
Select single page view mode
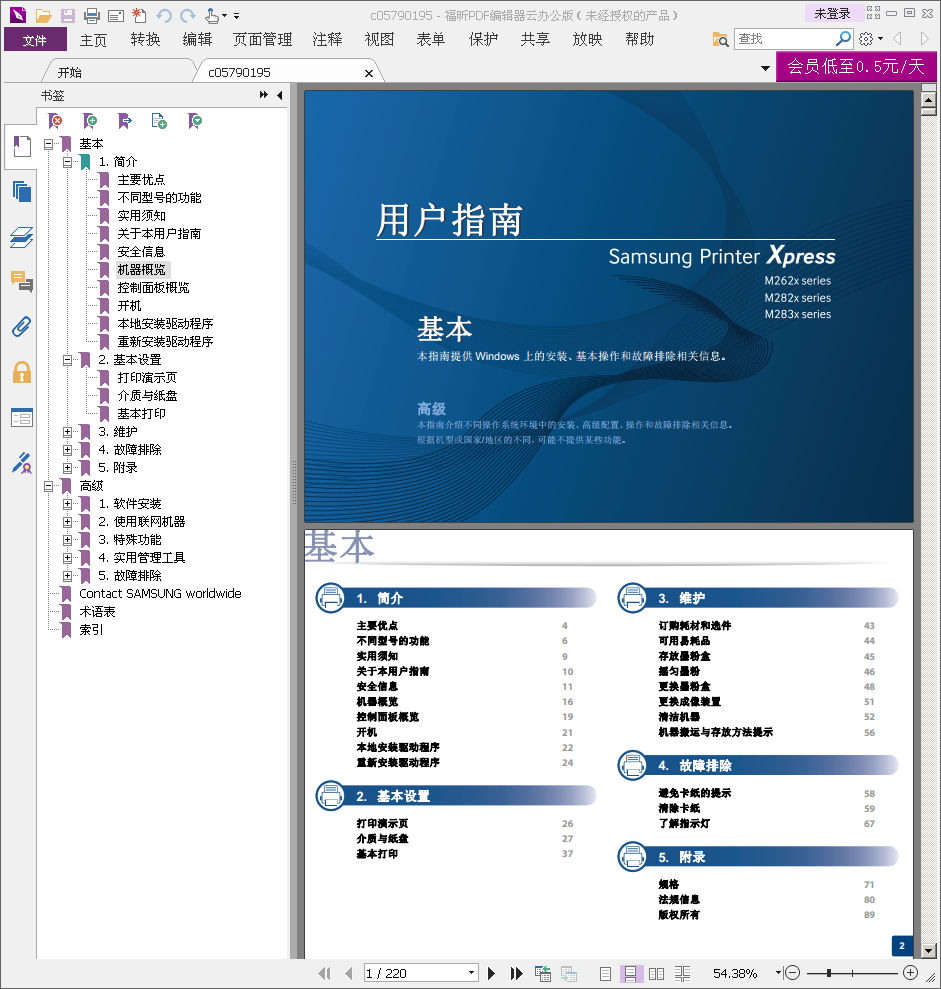click(605, 974)
